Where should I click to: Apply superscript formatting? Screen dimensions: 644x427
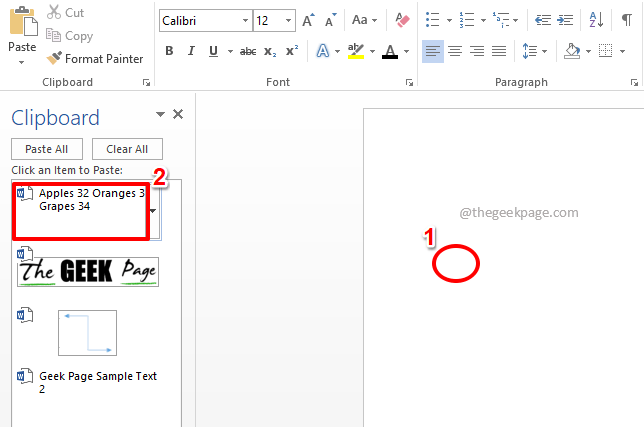pos(292,51)
